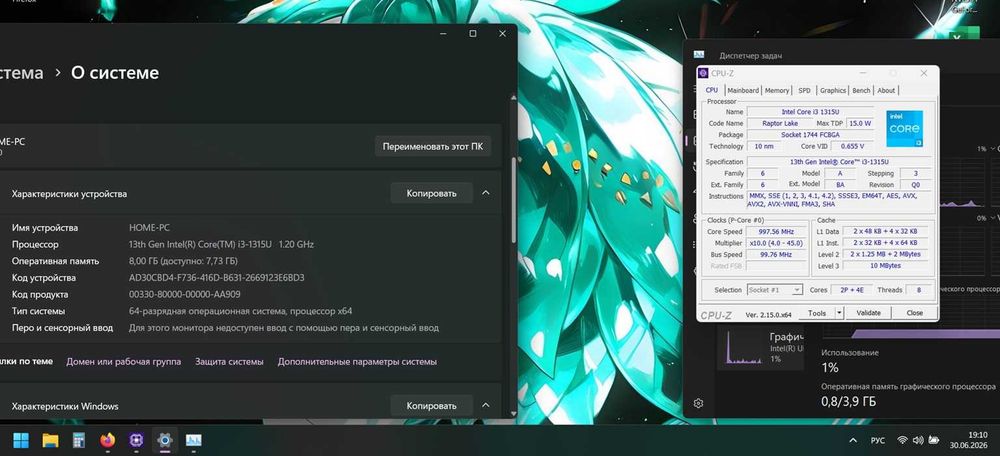Click the battery status tray icon
Viewport: 1000px width, 456px height.
coord(934,440)
